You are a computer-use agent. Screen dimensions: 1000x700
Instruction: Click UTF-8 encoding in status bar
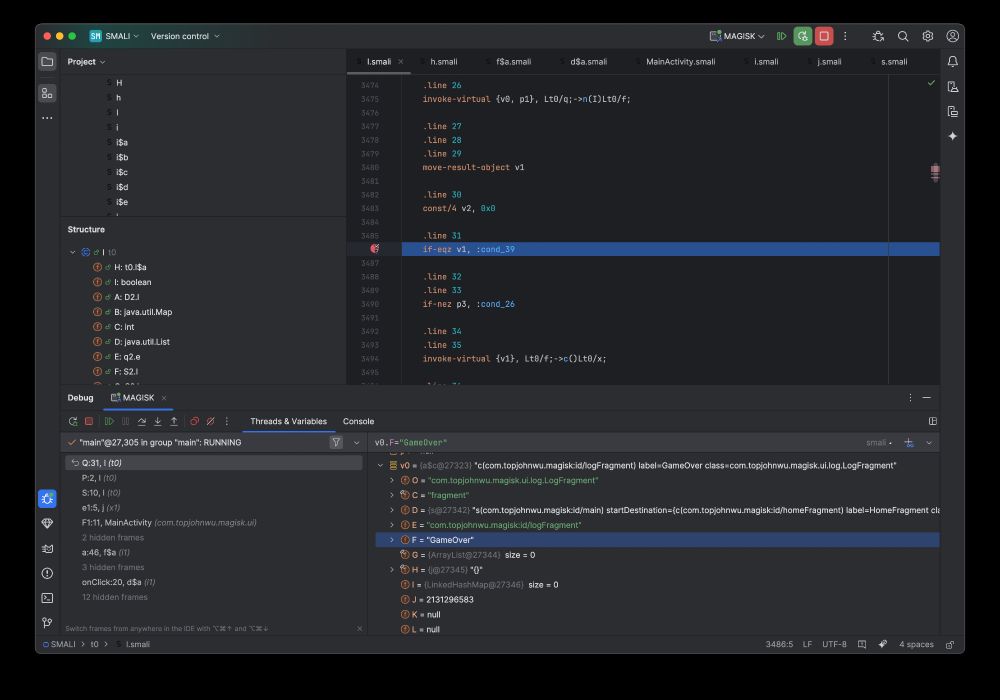tap(834, 645)
